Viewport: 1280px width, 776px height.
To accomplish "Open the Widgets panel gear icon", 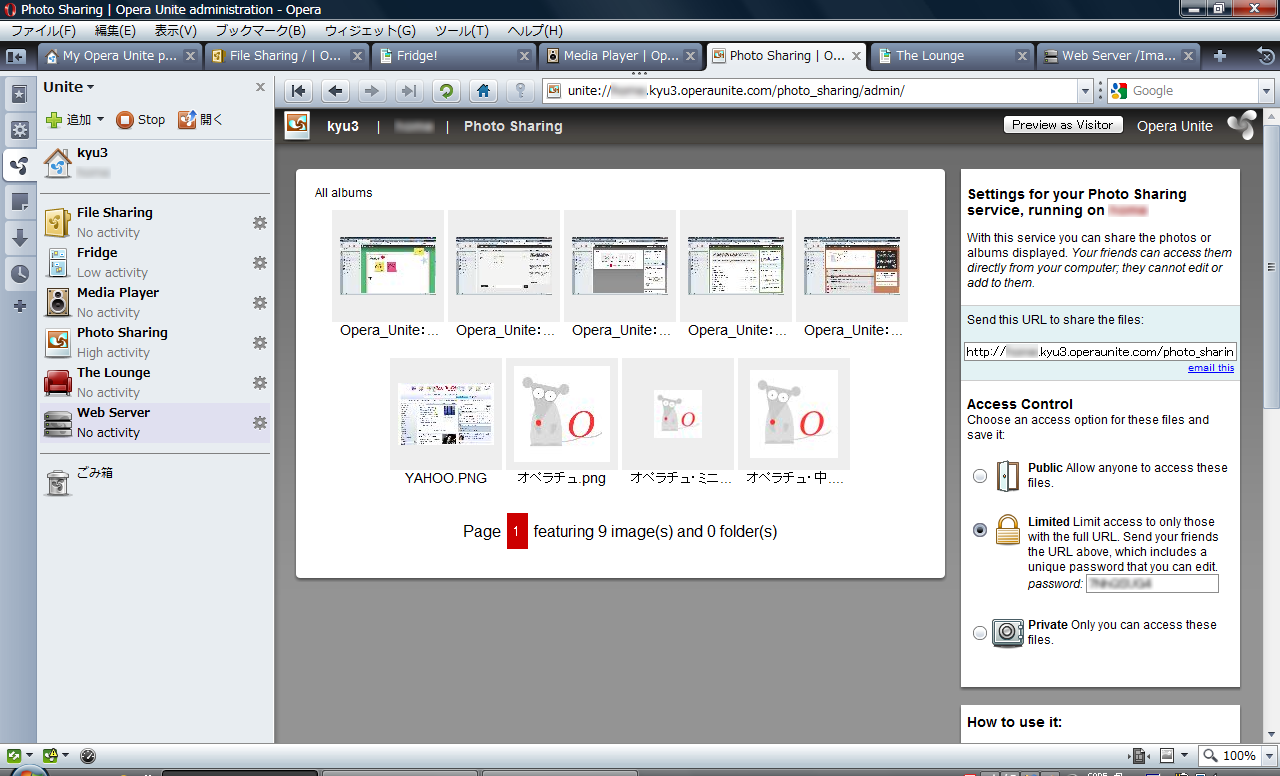I will (19, 130).
